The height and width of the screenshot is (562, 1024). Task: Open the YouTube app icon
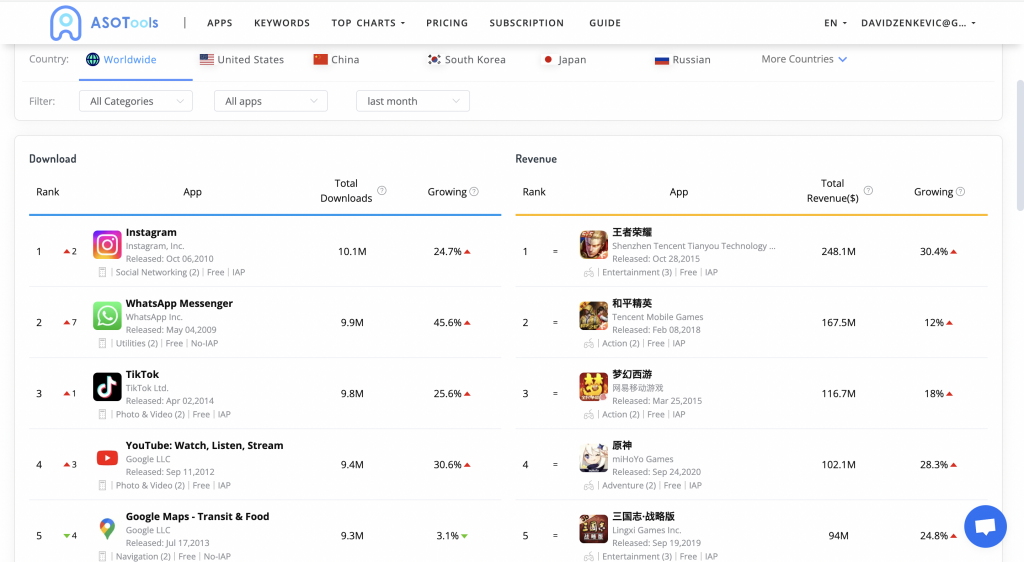pos(107,458)
